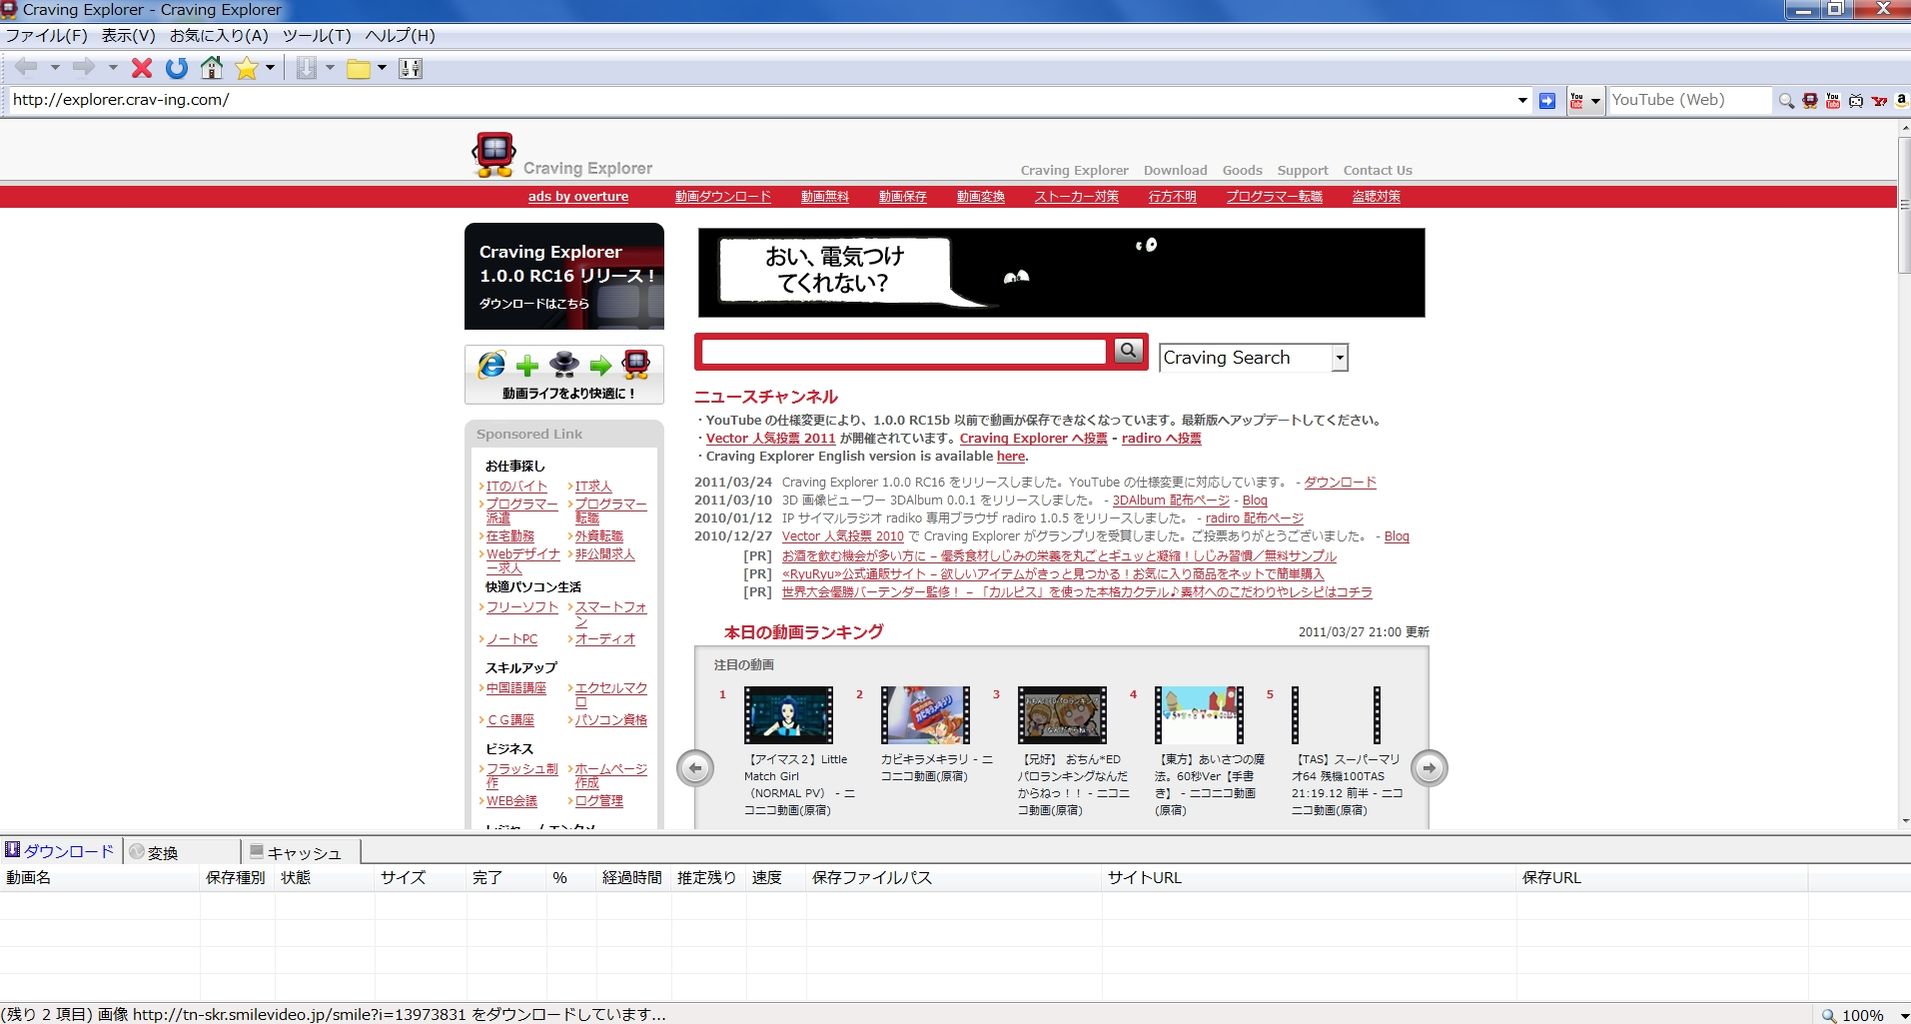Sort the list by 動画名 column header
Screen dimensions: 1911x1024
[100, 878]
